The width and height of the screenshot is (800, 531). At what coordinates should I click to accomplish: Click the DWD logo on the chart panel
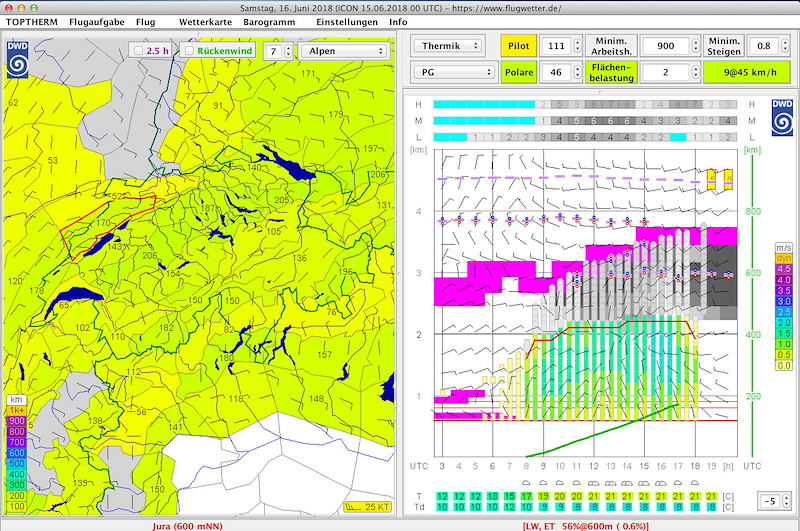(782, 117)
